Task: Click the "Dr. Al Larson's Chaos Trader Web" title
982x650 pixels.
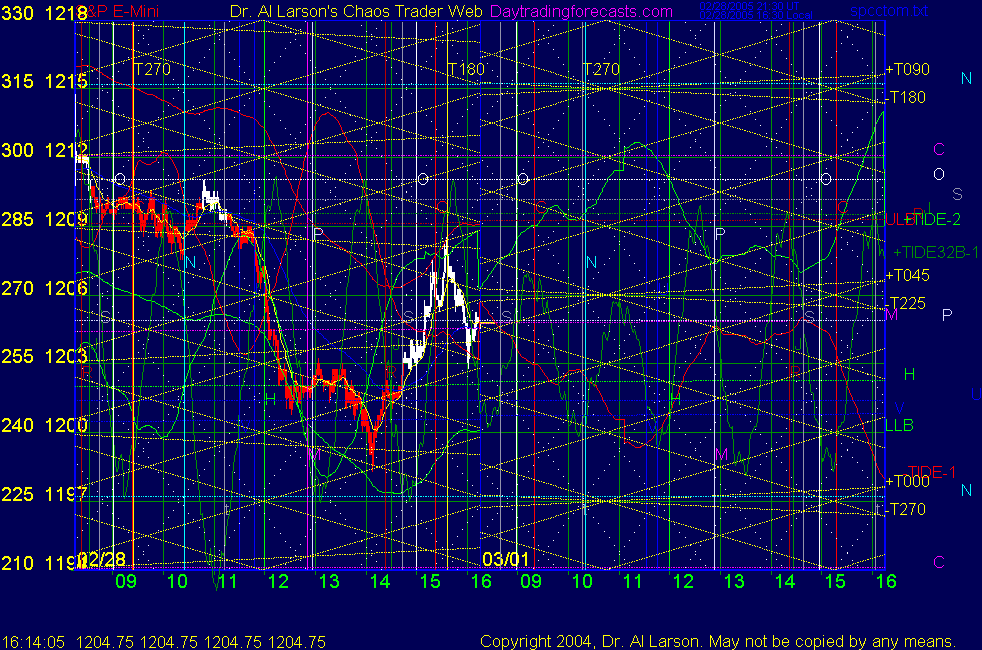Action: point(356,11)
